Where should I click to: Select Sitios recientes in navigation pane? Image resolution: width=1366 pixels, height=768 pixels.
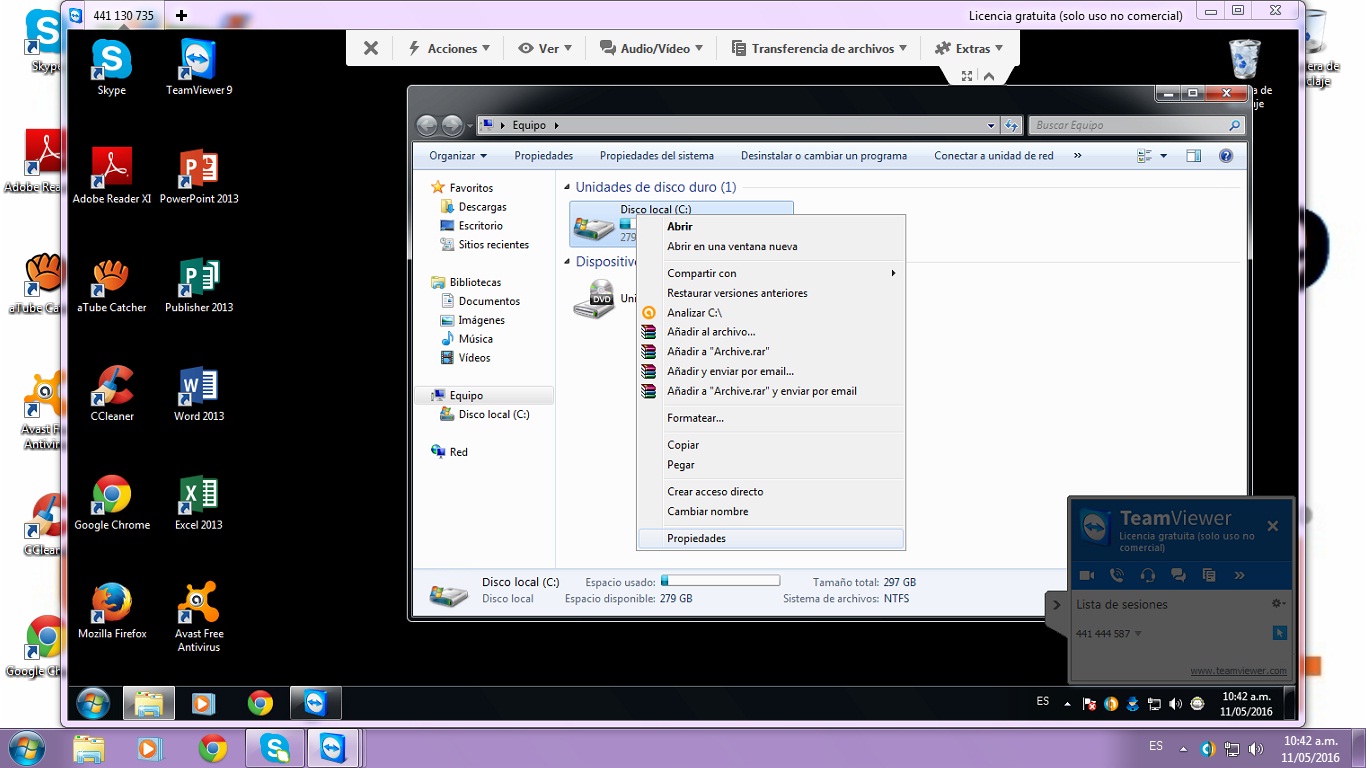pos(493,245)
